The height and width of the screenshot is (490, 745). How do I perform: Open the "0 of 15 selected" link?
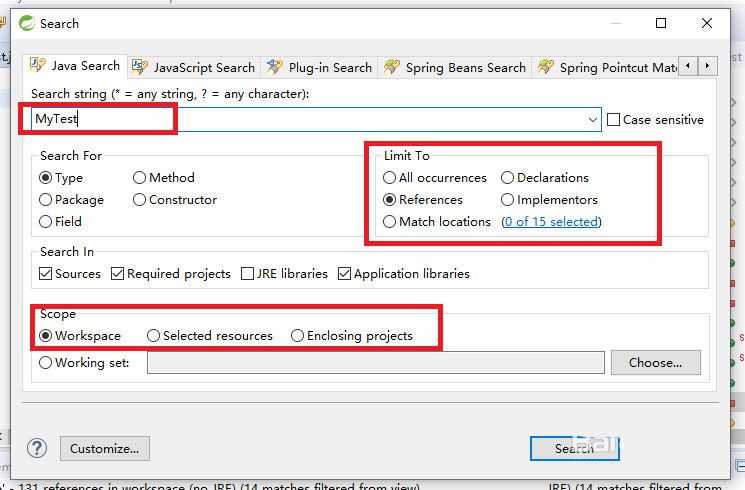(551, 222)
